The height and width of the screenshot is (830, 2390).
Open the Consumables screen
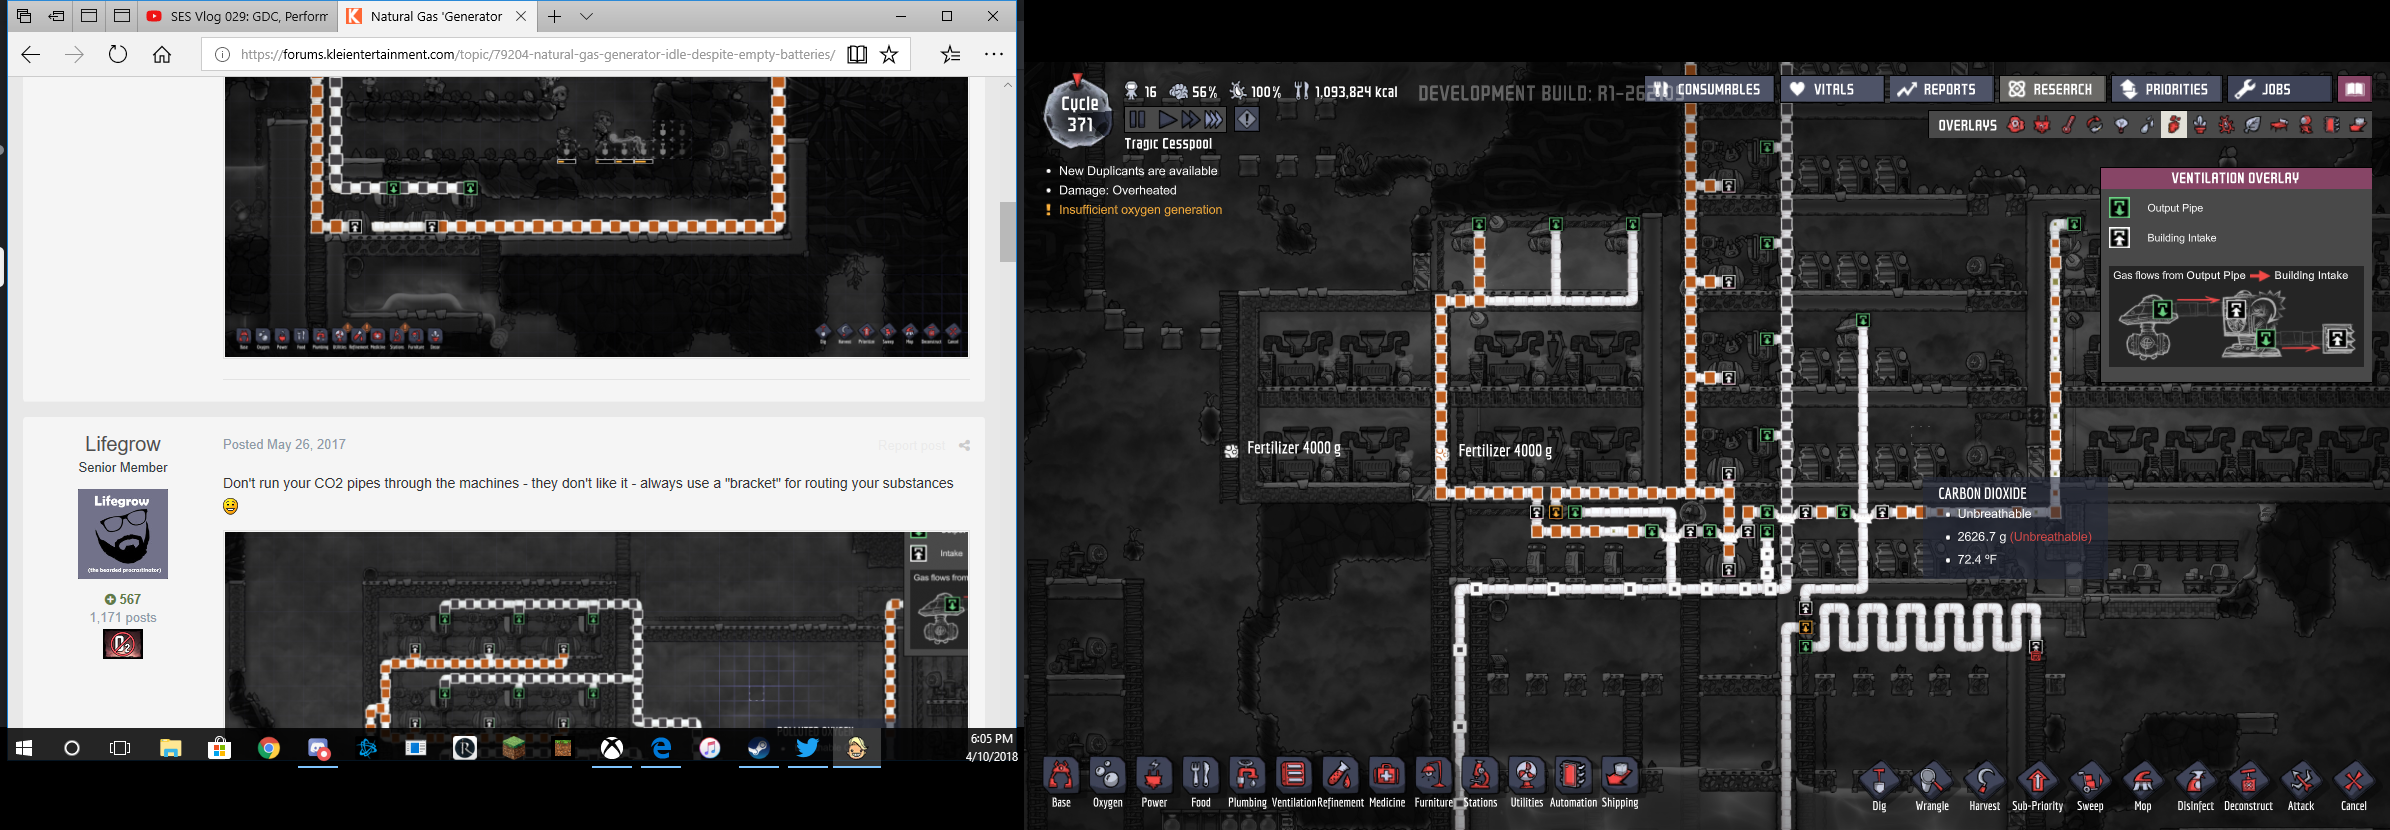pos(1708,89)
